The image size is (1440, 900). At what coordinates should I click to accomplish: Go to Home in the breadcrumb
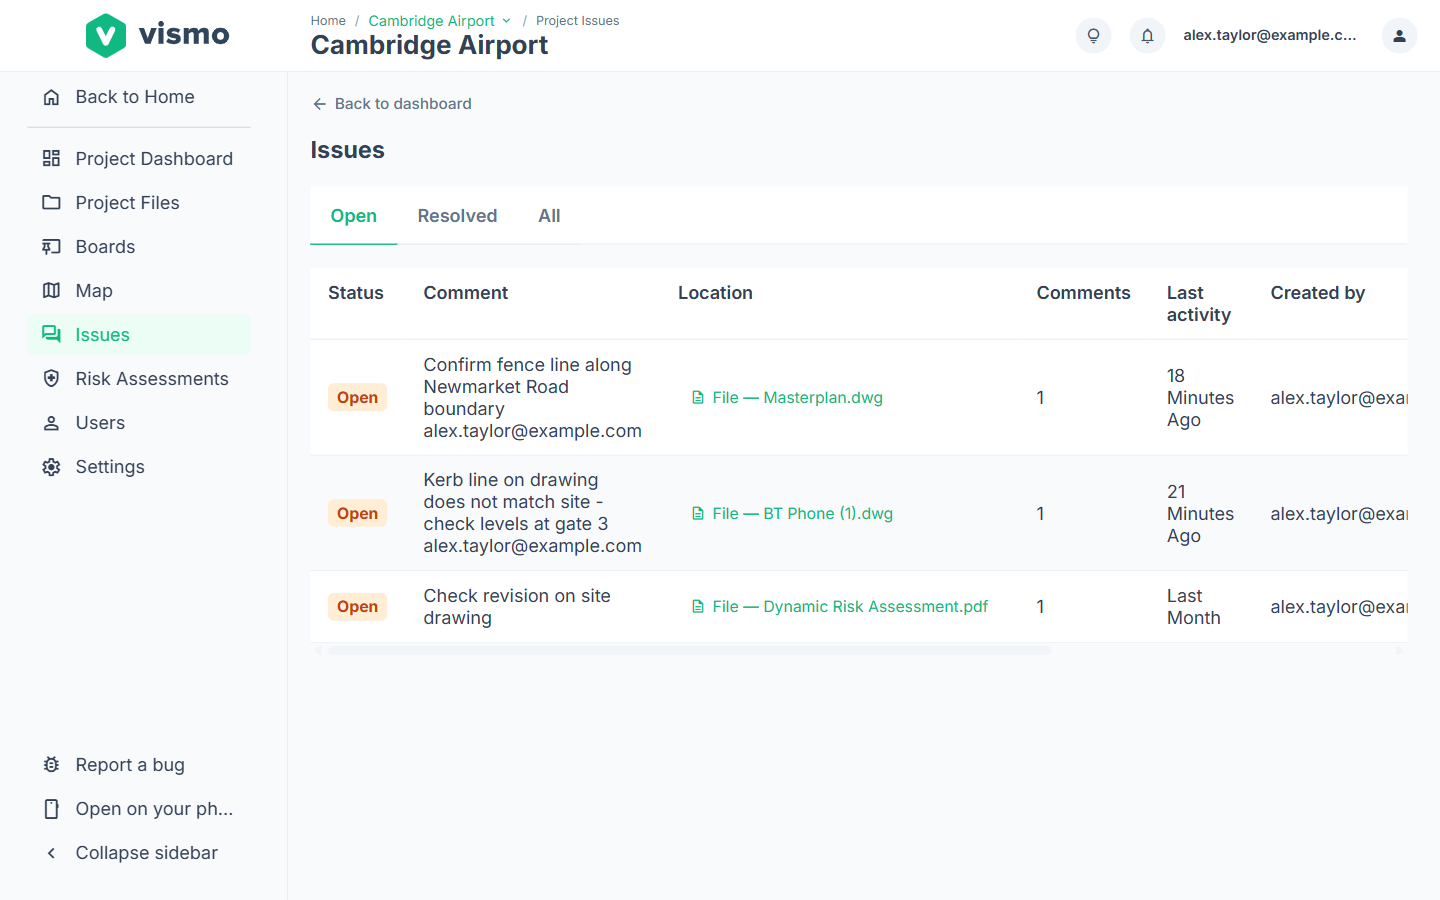(328, 21)
